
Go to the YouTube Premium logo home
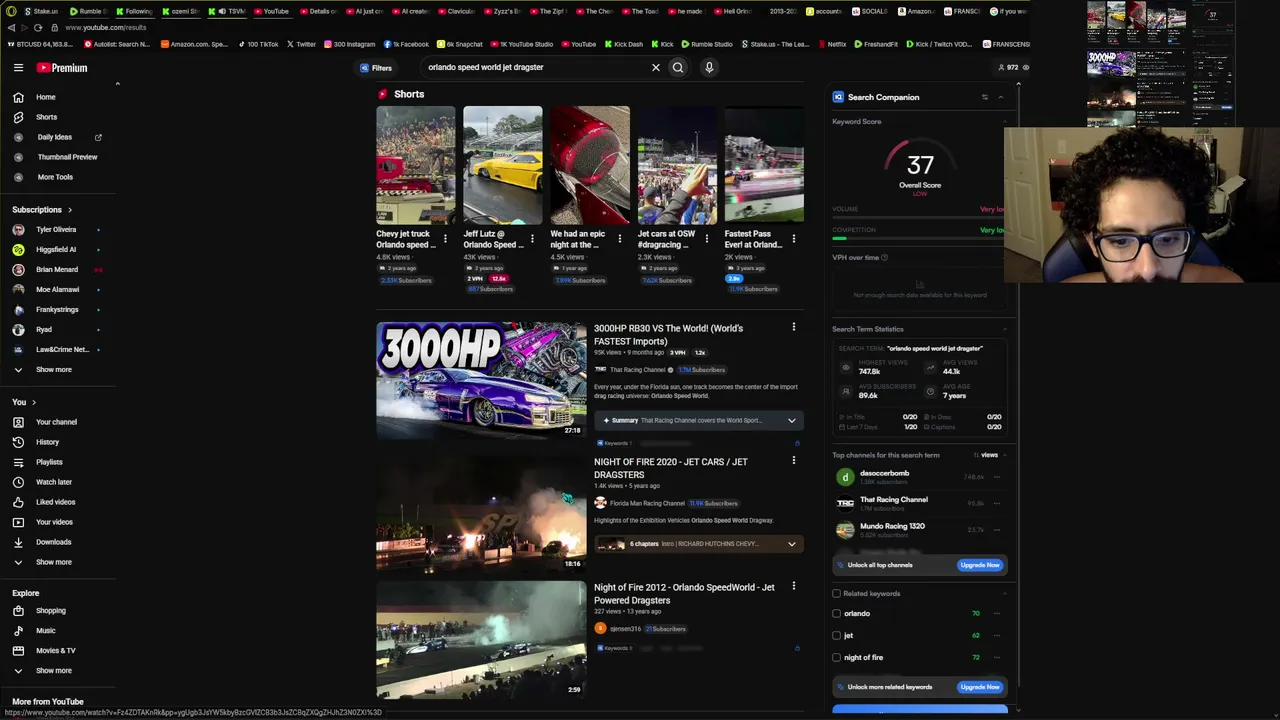(x=62, y=68)
